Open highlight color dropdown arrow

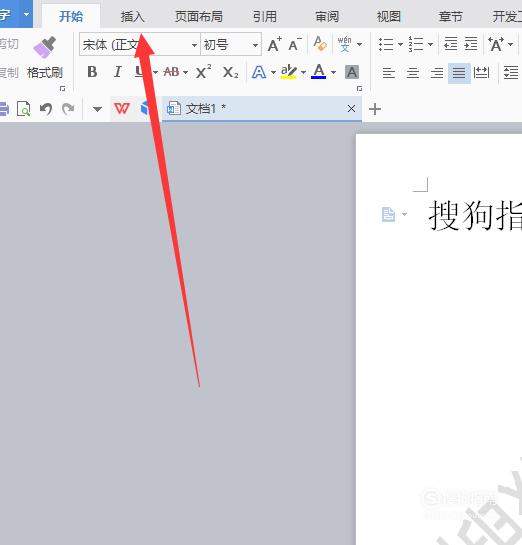pyautogui.click(x=303, y=73)
